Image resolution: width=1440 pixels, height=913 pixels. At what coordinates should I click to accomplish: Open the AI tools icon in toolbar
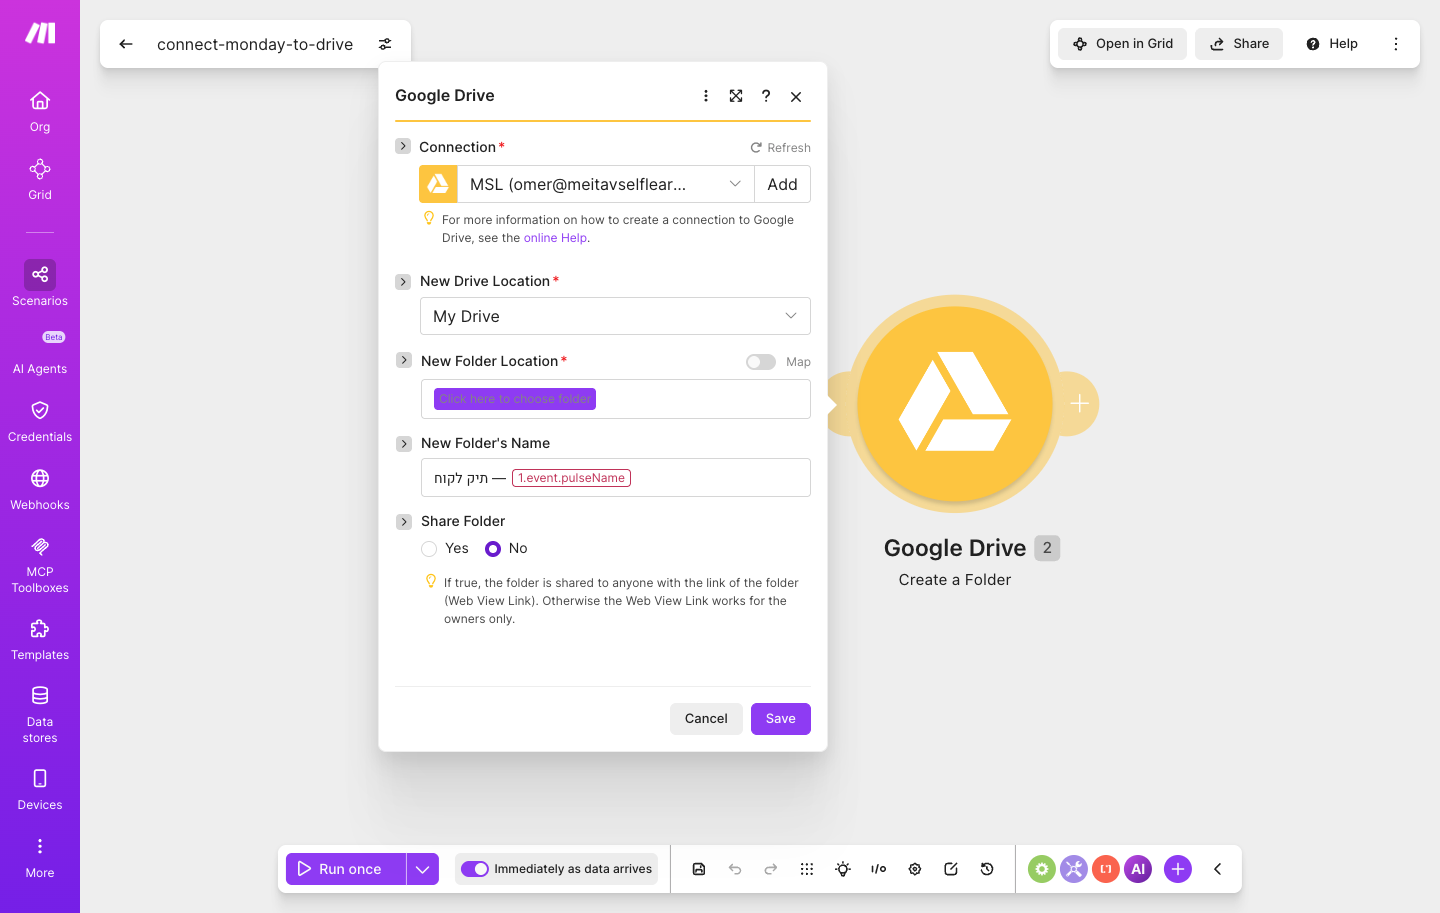[1138, 869]
